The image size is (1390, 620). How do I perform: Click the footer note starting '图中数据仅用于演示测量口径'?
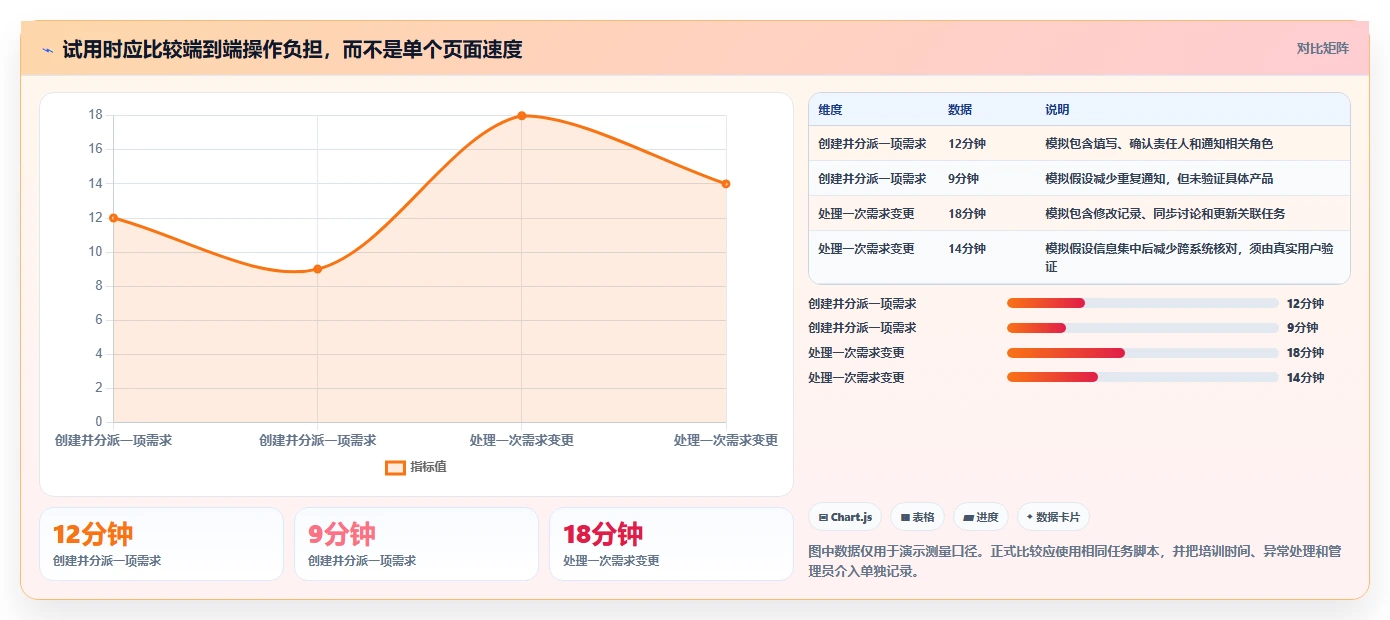[1078, 562]
